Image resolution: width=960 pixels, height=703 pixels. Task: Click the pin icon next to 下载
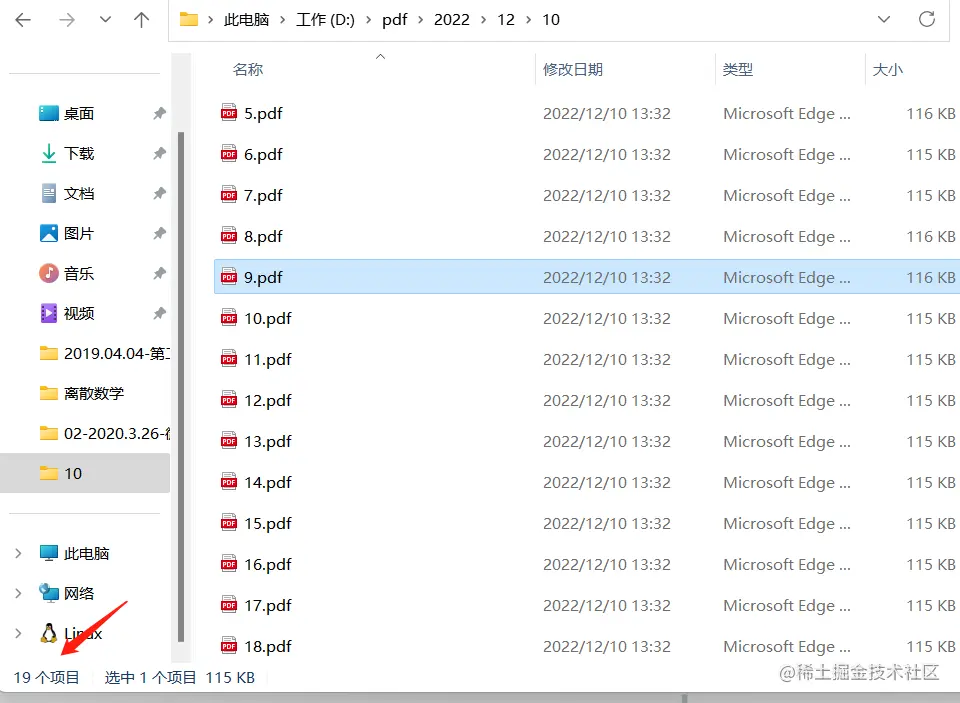(x=159, y=152)
